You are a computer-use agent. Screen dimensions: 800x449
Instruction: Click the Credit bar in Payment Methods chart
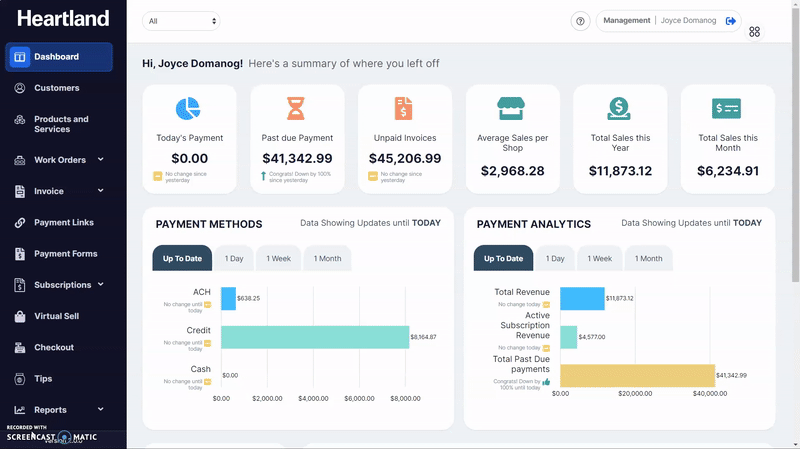314,337
